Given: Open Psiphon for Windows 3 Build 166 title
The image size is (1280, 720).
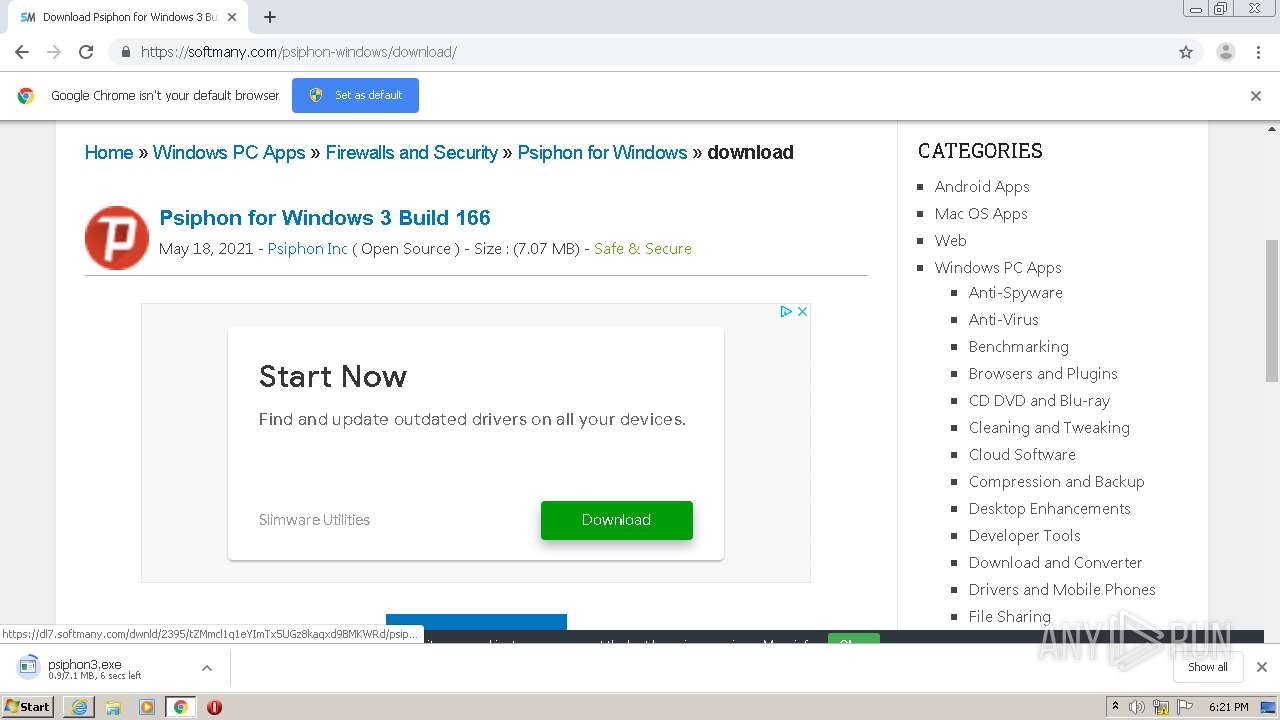Looking at the screenshot, I should 325,217.
